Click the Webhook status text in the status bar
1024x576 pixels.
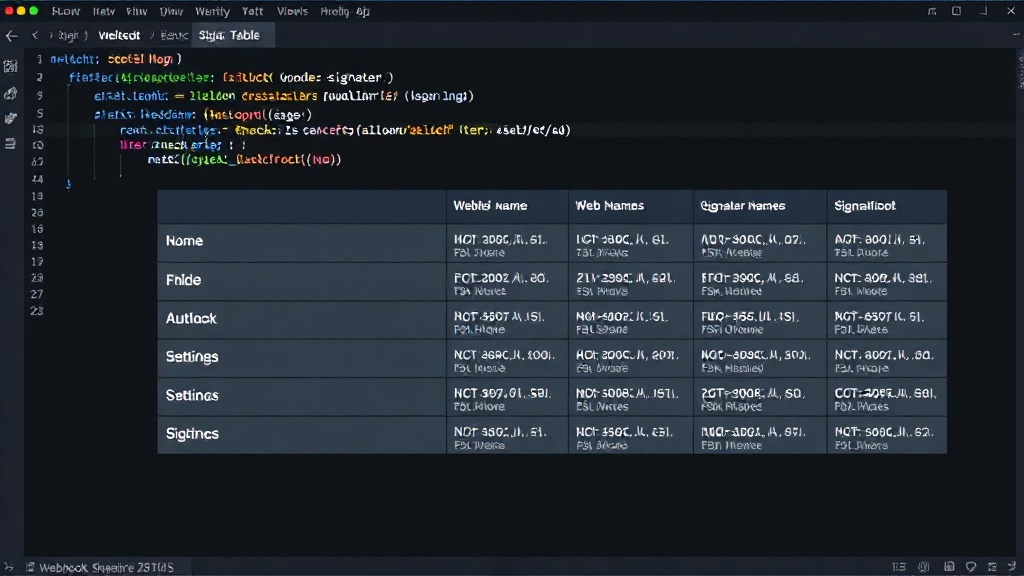106,568
